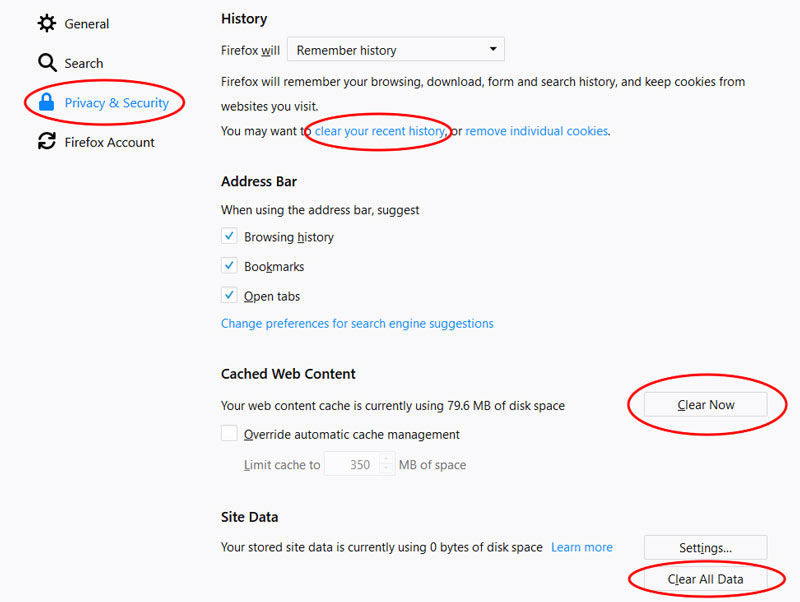
Task: Open Site Data Settings button
Action: pos(706,547)
